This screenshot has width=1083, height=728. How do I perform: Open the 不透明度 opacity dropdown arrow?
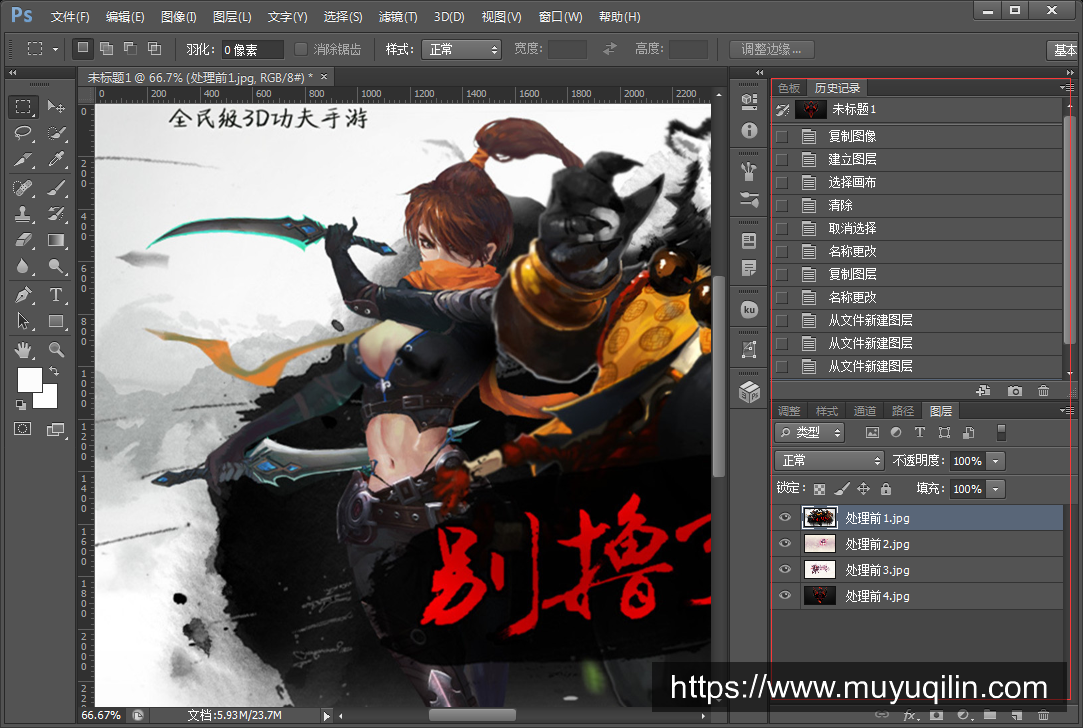click(x=995, y=461)
